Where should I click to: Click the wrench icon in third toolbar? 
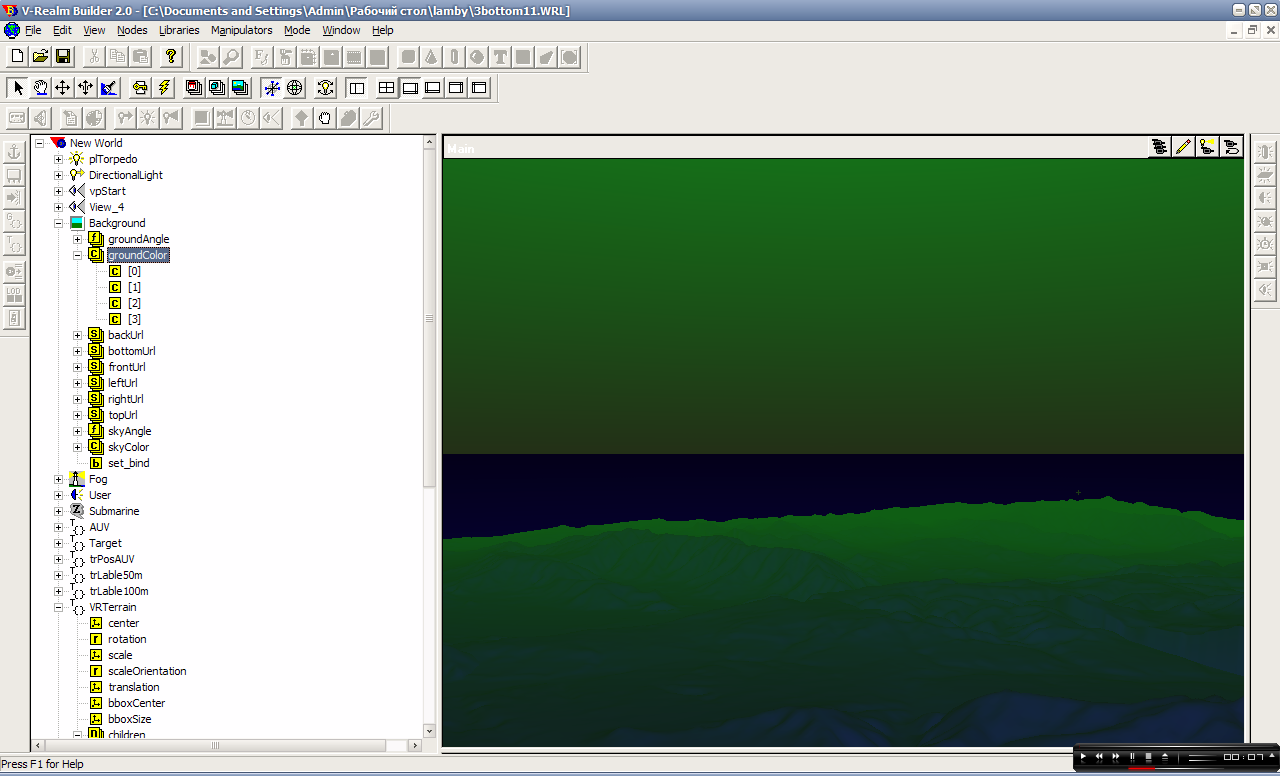pyautogui.click(x=371, y=118)
